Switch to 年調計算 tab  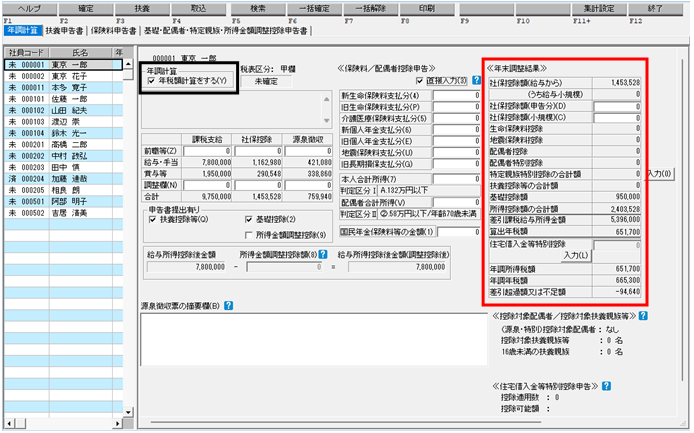point(23,31)
